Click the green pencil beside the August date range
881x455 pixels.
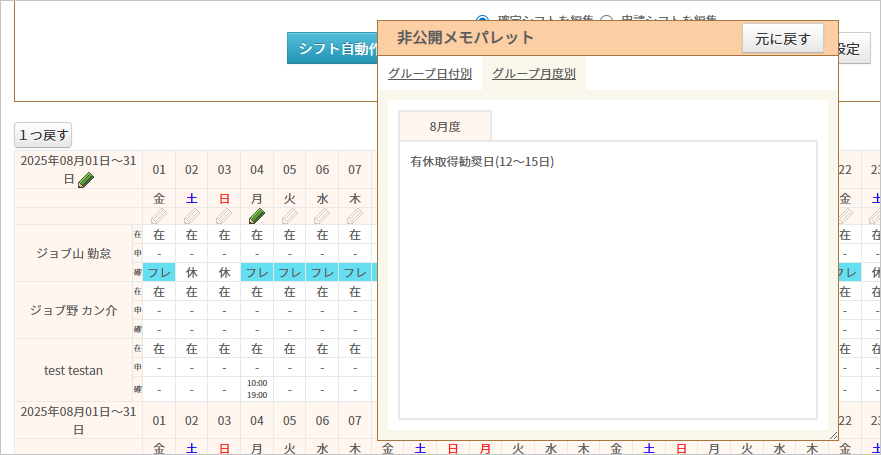pyautogui.click(x=86, y=180)
